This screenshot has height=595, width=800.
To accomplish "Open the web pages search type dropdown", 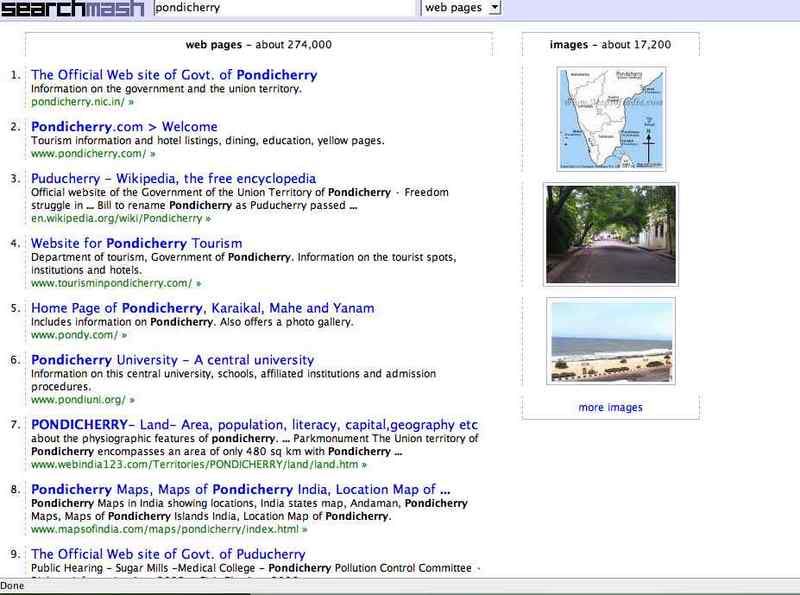I will [461, 8].
